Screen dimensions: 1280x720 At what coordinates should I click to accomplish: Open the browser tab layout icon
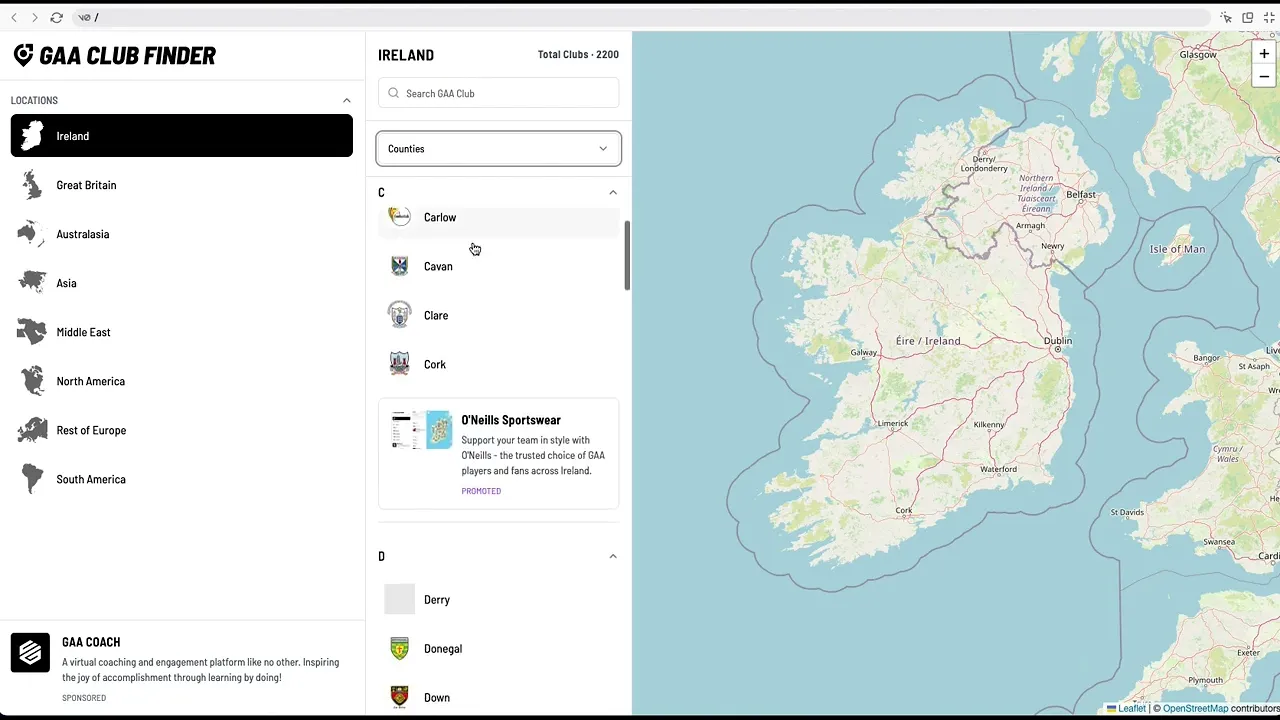tap(1248, 17)
